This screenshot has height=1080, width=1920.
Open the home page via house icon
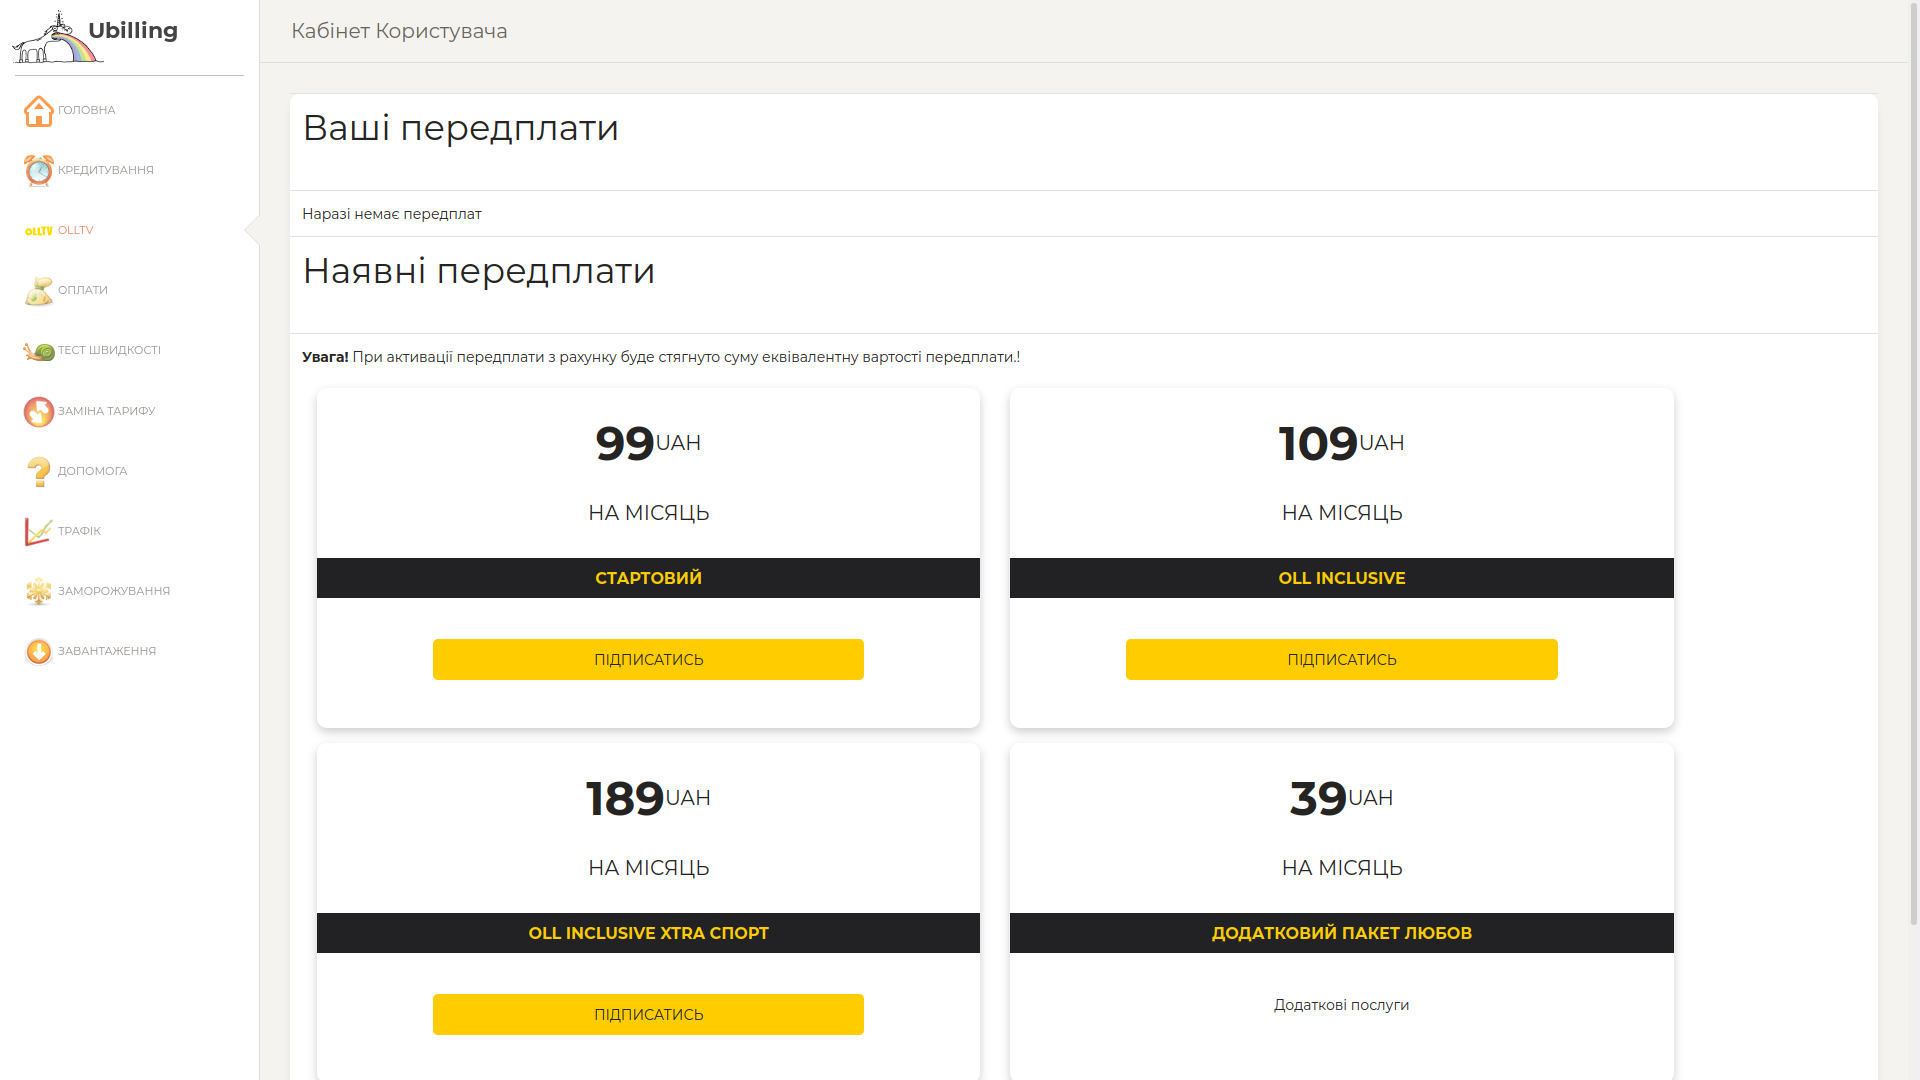point(38,111)
